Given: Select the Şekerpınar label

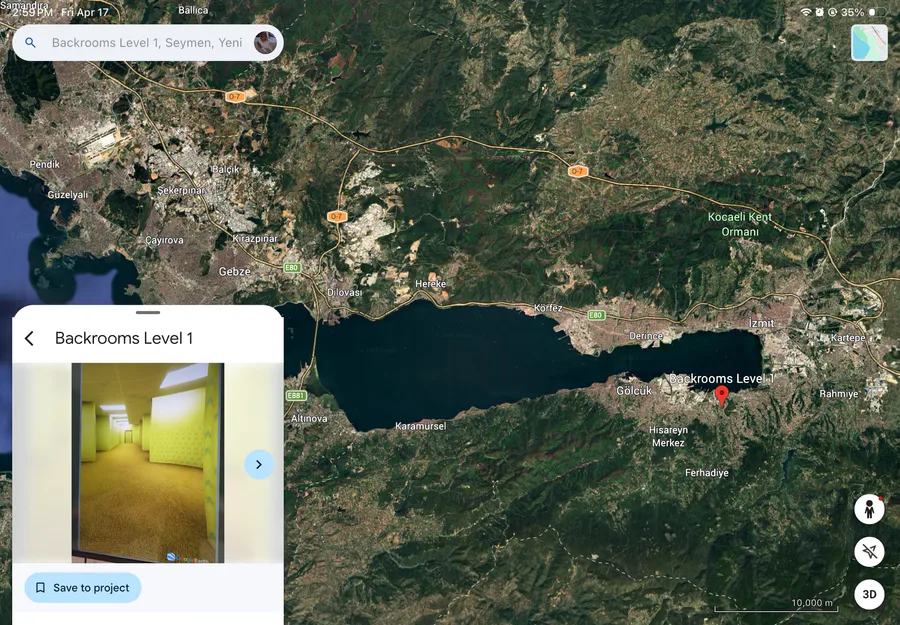Looking at the screenshot, I should (x=181, y=190).
